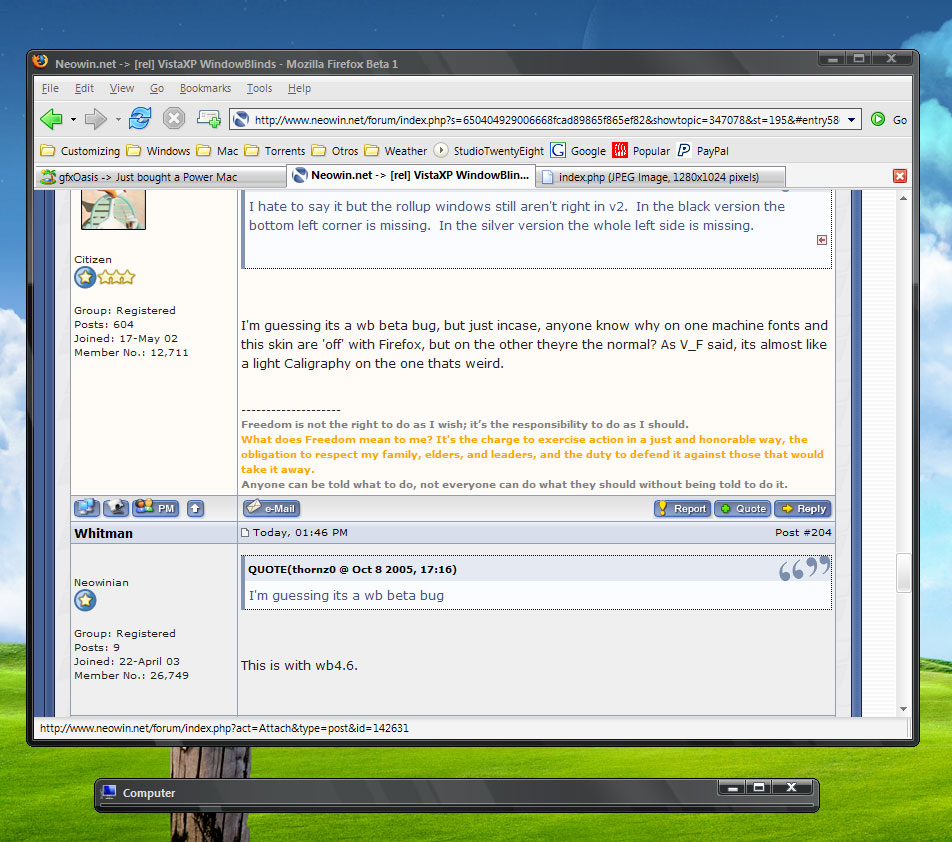Screen dimensions: 952x842
Task: Click the Neowinian rank badge icon
Action: (85, 600)
